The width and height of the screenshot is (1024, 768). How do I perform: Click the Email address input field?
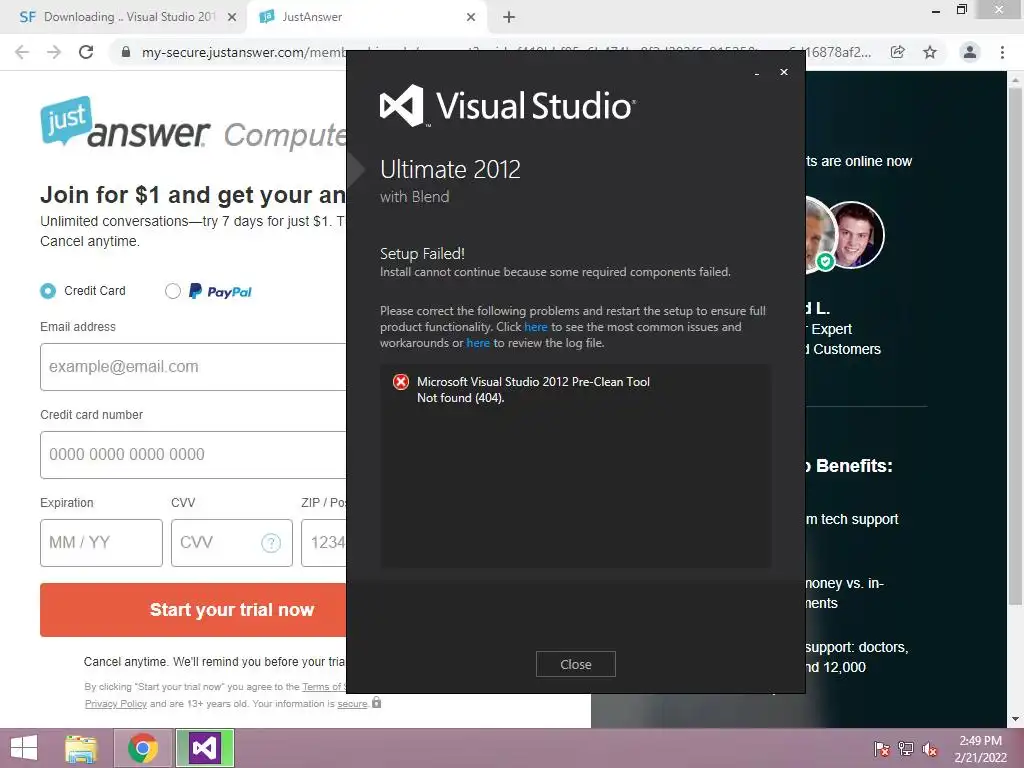pos(193,367)
